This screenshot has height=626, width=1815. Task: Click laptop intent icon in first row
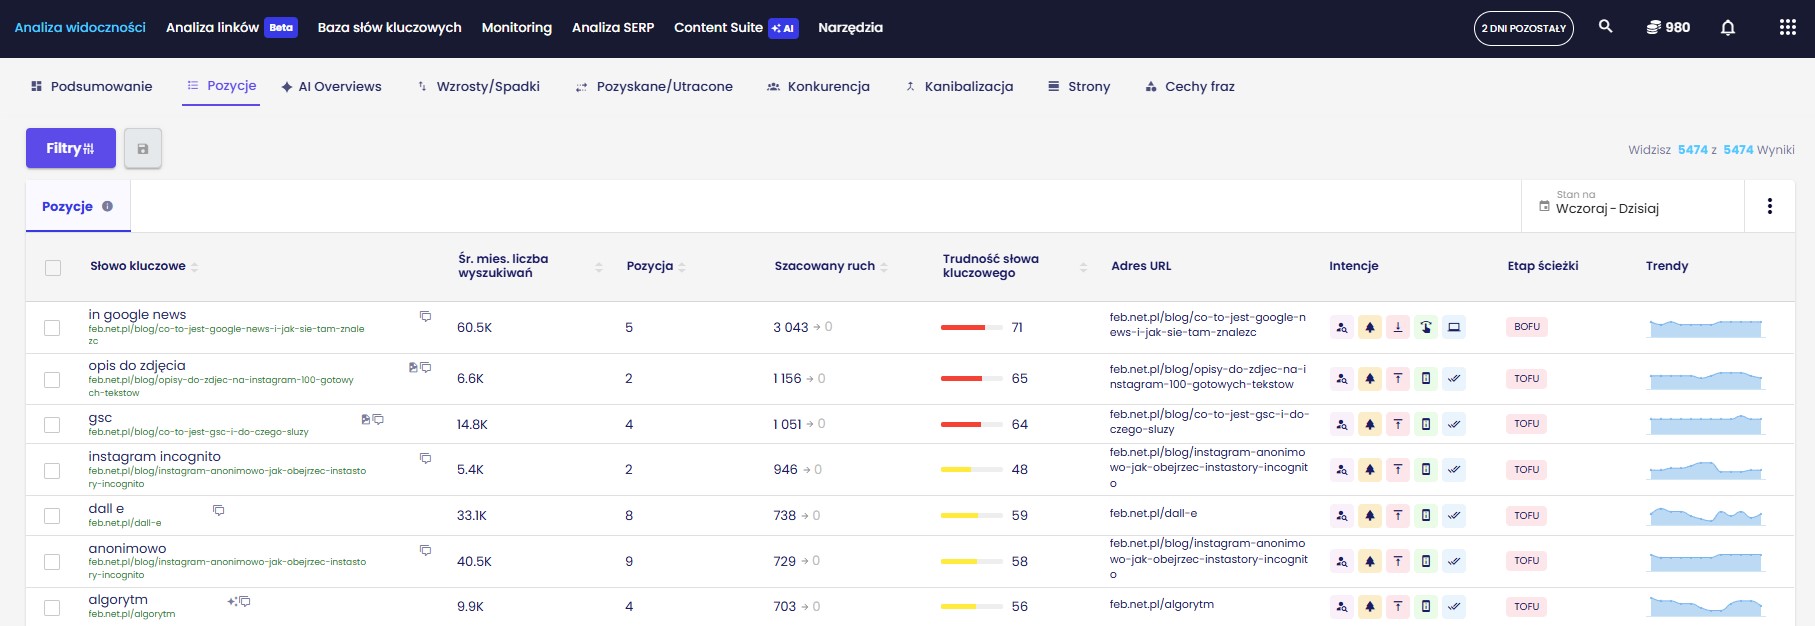tap(1454, 327)
